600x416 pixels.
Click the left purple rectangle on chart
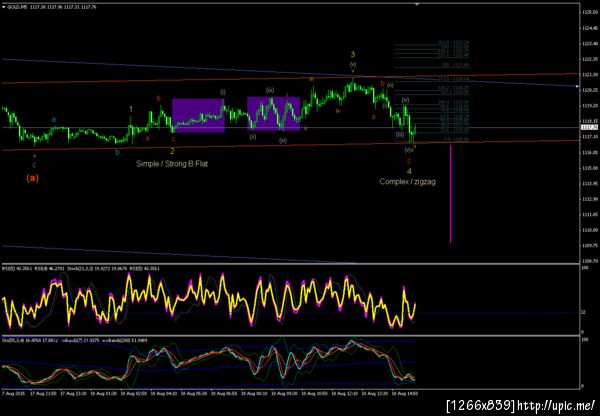tap(198, 116)
